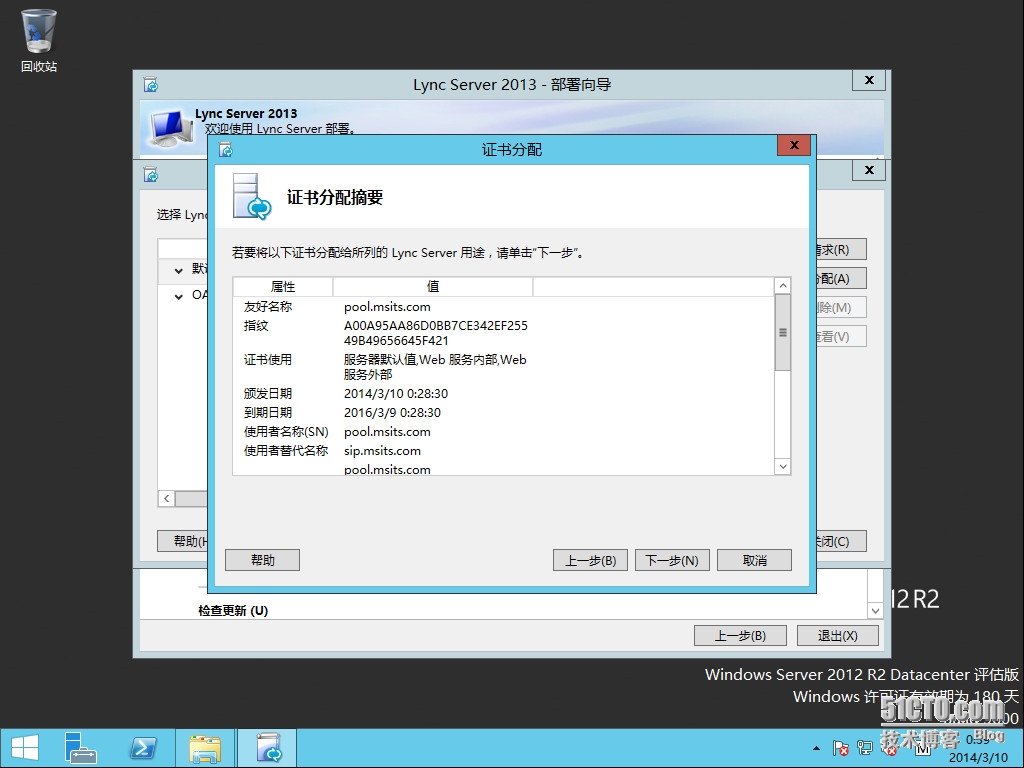Click down scroll arrow in deployment wizard pane
Viewport: 1024px width, 768px height.
point(875,611)
